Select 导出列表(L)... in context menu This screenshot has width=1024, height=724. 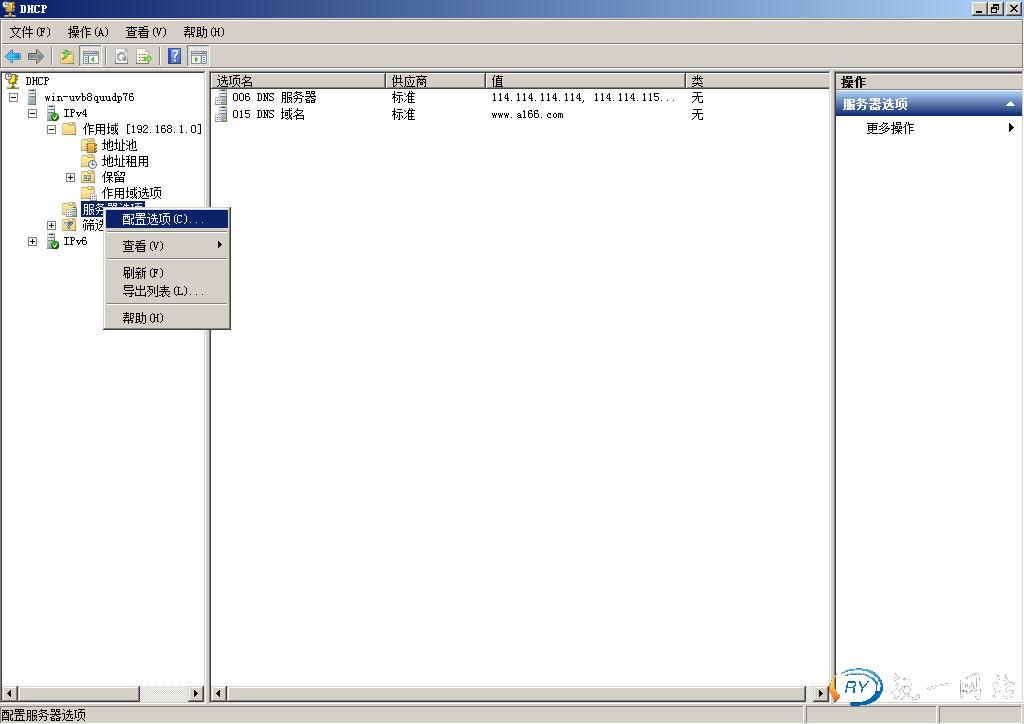pyautogui.click(x=162, y=291)
